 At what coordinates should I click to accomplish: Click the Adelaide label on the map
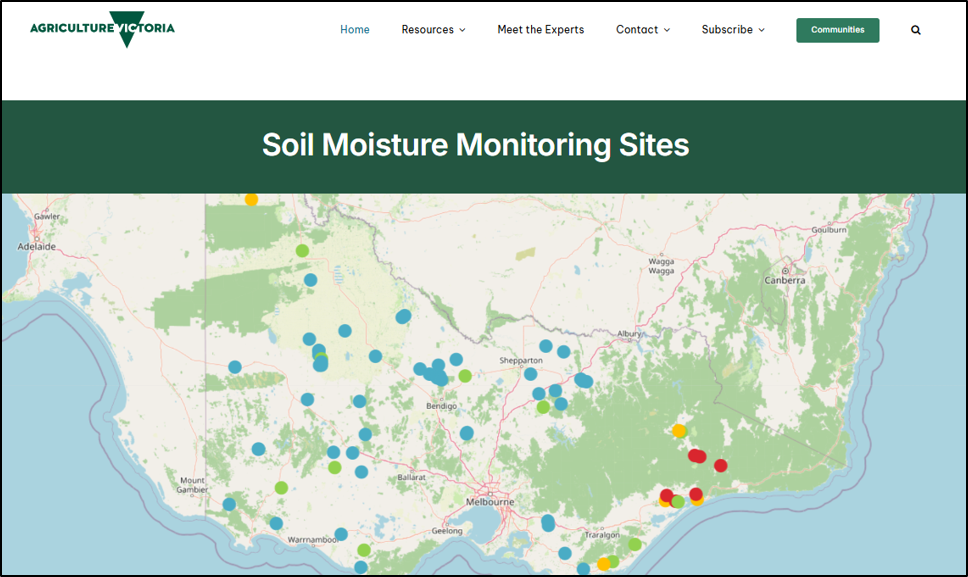tap(36, 246)
